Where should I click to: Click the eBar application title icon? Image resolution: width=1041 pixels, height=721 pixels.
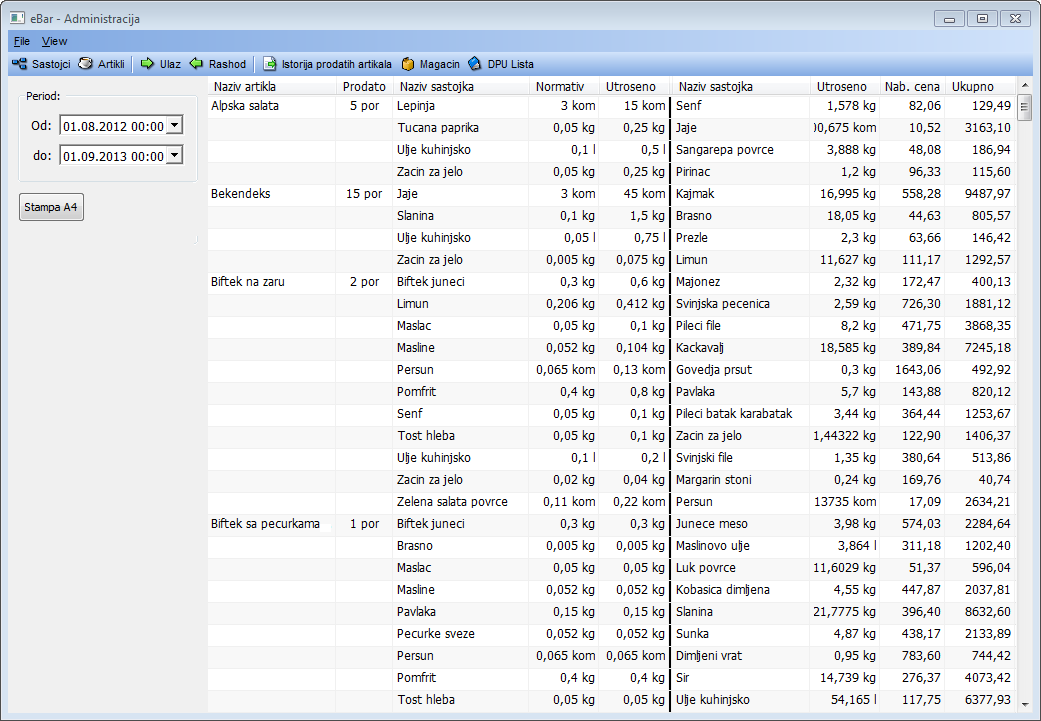click(x=17, y=18)
